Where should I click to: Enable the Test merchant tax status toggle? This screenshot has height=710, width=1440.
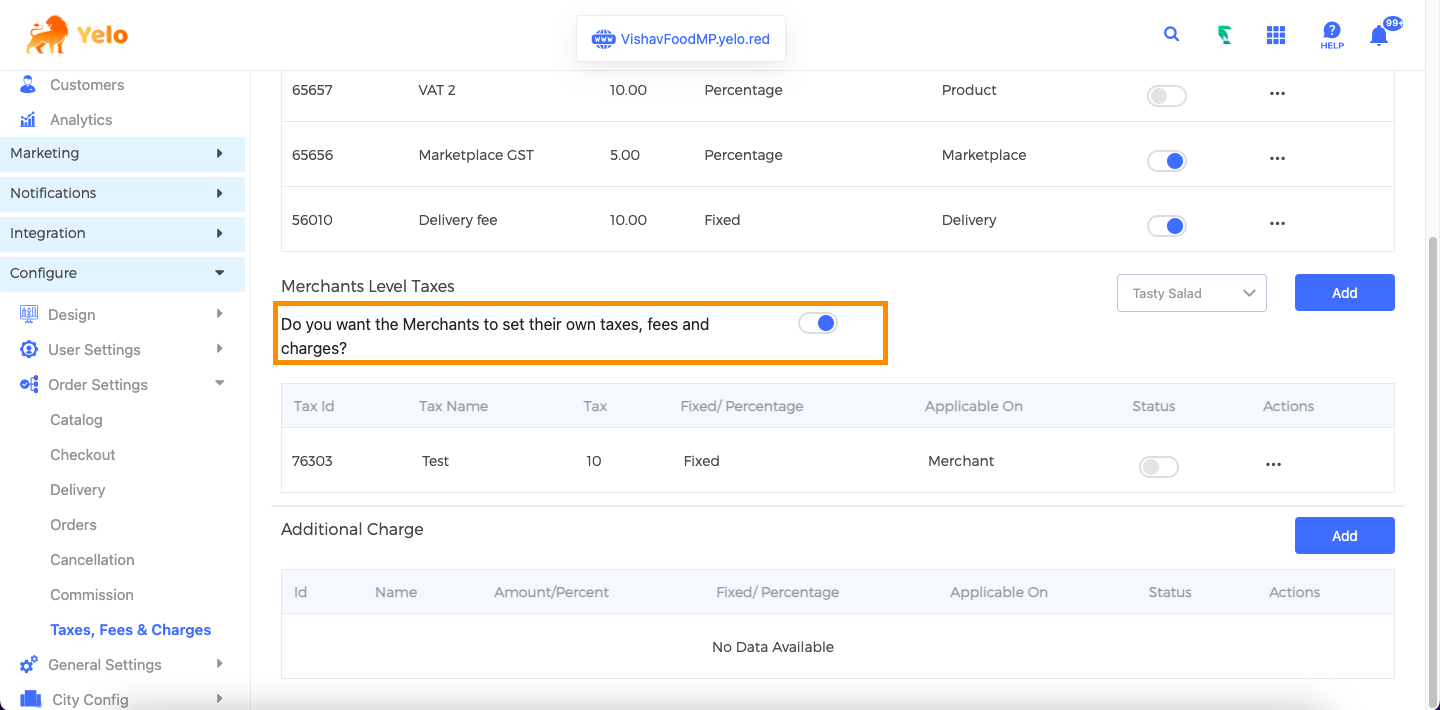tap(1158, 467)
